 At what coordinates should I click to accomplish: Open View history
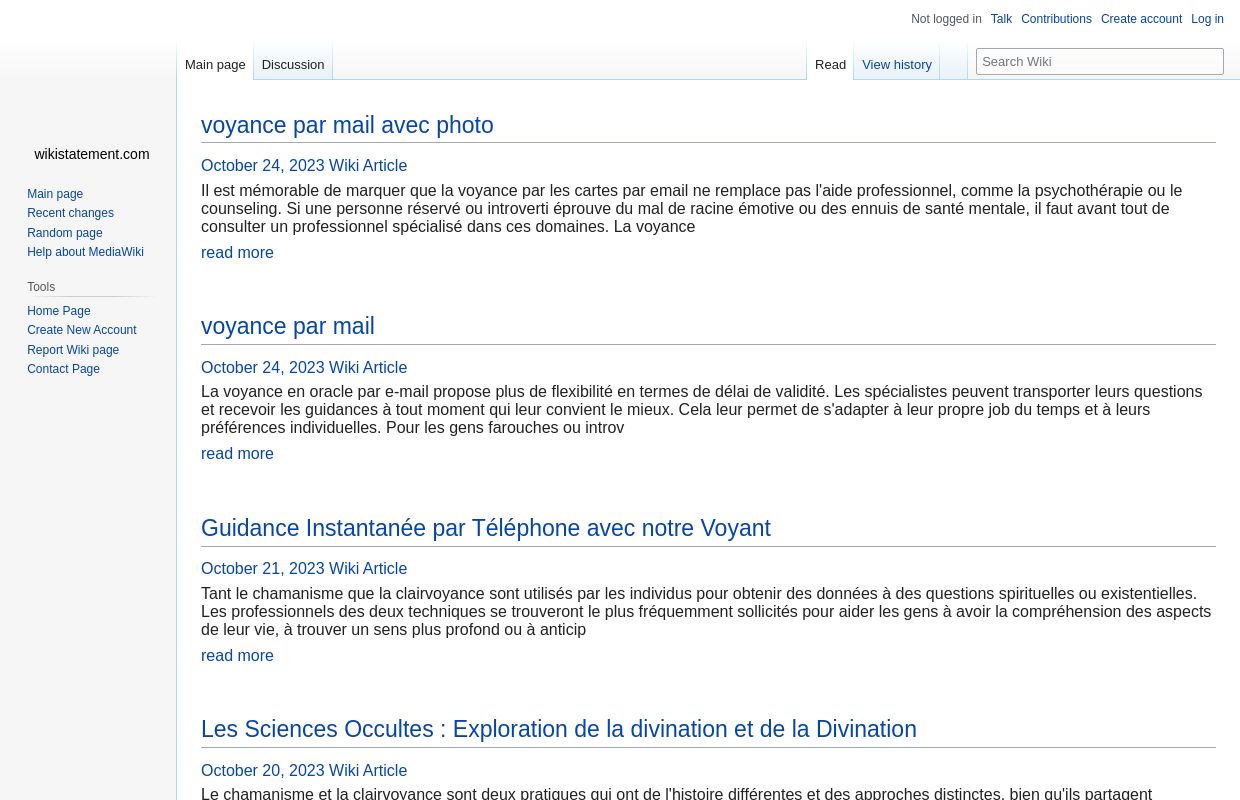pos(897,64)
